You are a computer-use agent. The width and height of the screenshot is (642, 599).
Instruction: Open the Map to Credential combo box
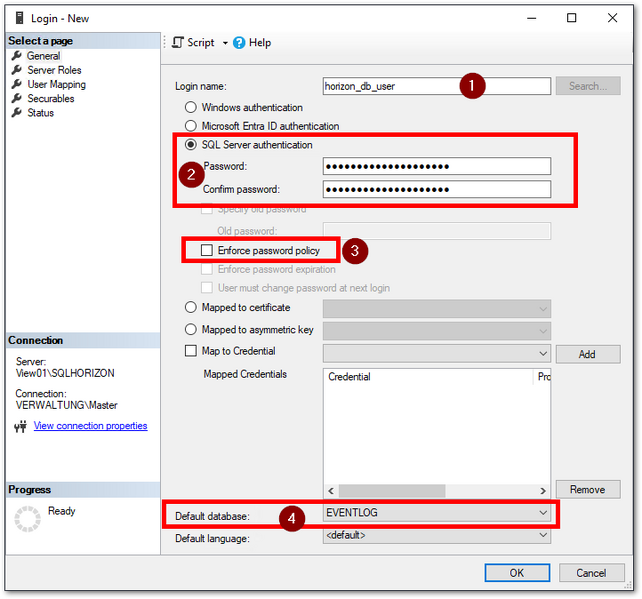pyautogui.click(x=543, y=353)
